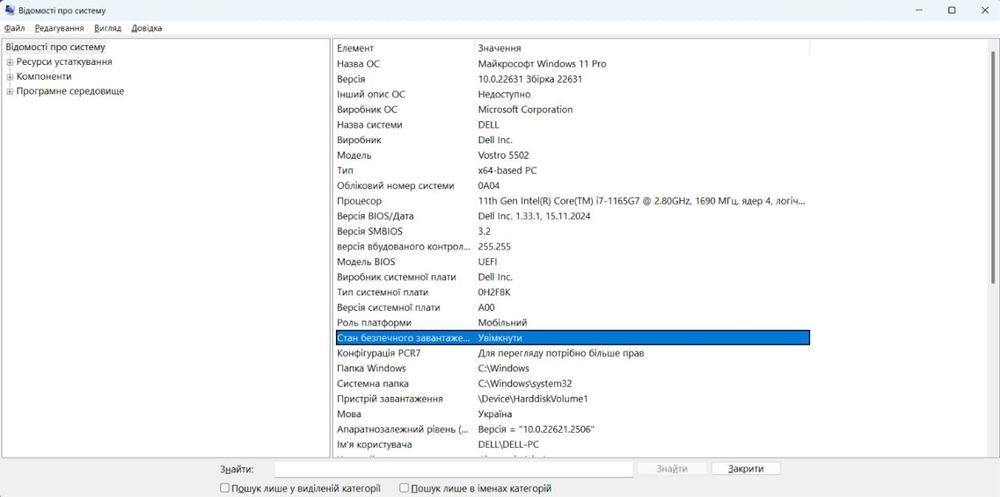Click the Закрити button
This screenshot has width=1000, height=497.
pos(746,469)
